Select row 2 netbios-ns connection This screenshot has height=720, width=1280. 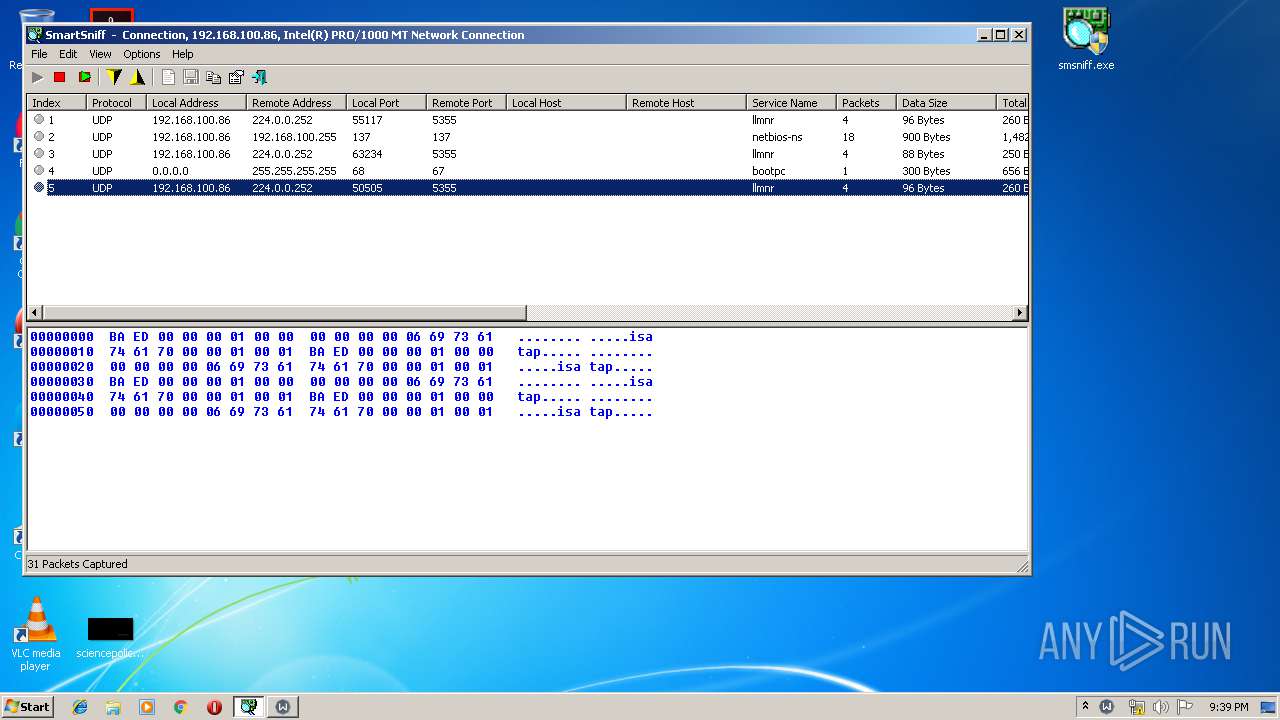point(527,137)
